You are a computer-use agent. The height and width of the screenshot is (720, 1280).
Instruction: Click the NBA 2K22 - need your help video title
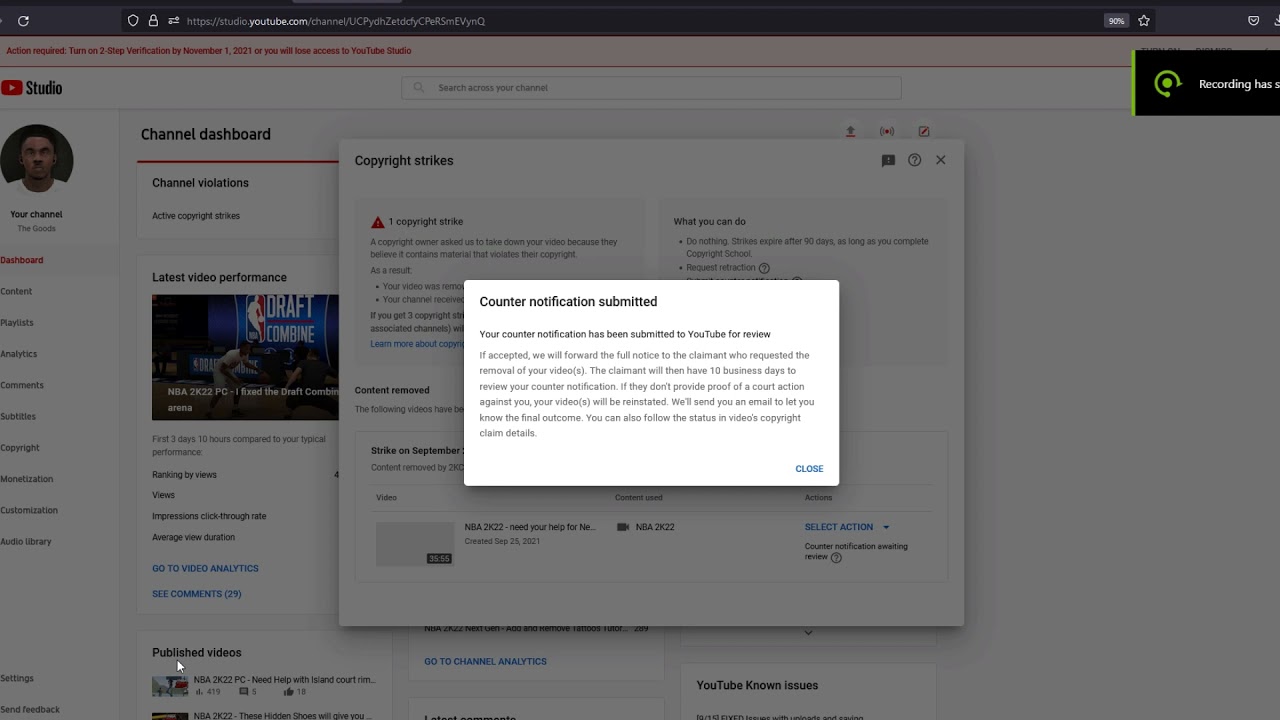click(x=530, y=527)
